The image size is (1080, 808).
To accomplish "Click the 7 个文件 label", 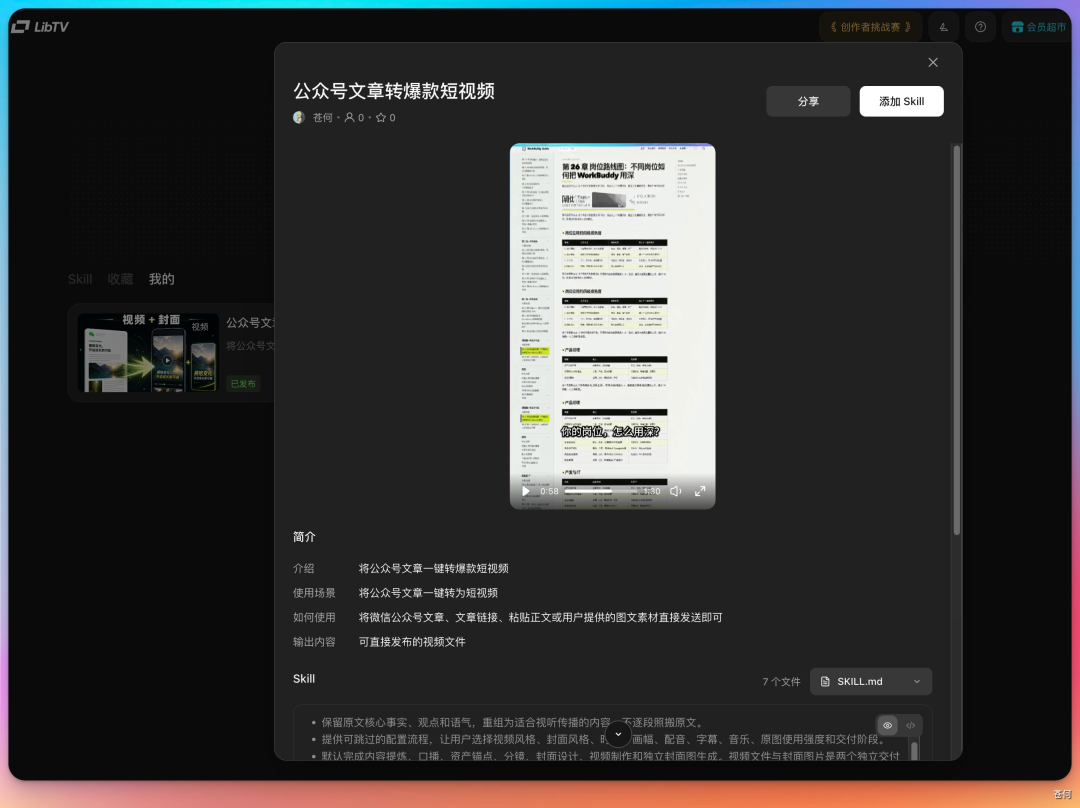I will [781, 681].
